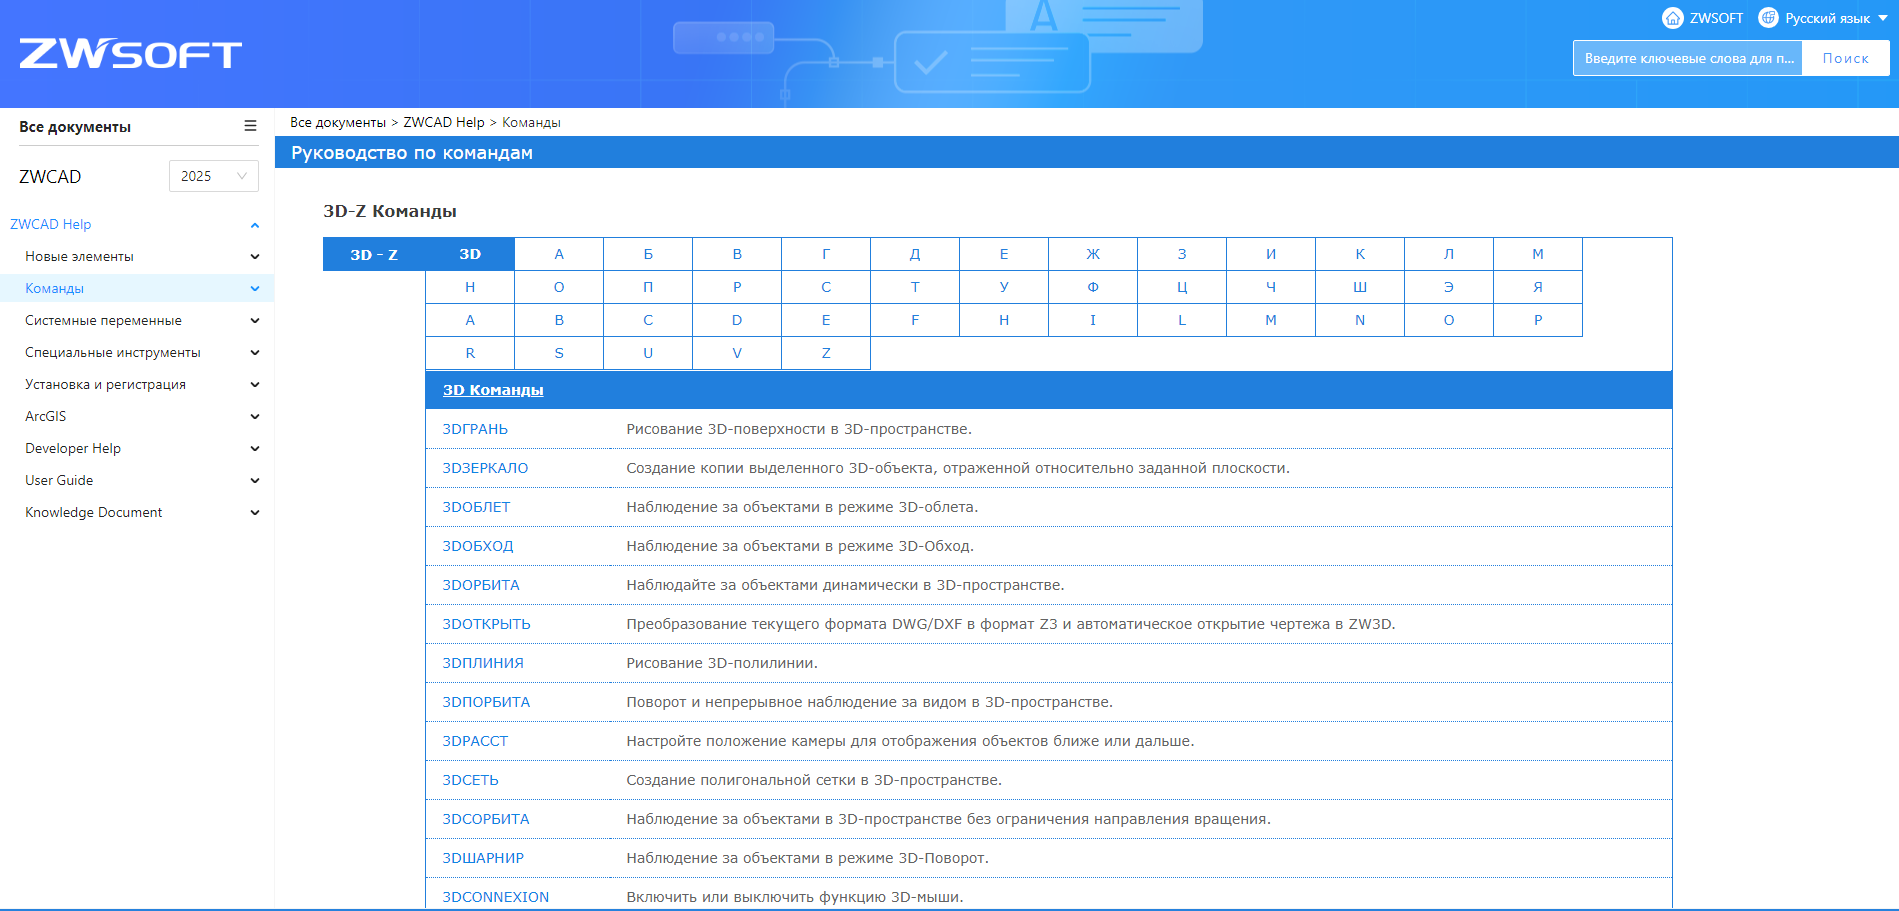Expand the Команды sidebar chevron

tap(255, 289)
